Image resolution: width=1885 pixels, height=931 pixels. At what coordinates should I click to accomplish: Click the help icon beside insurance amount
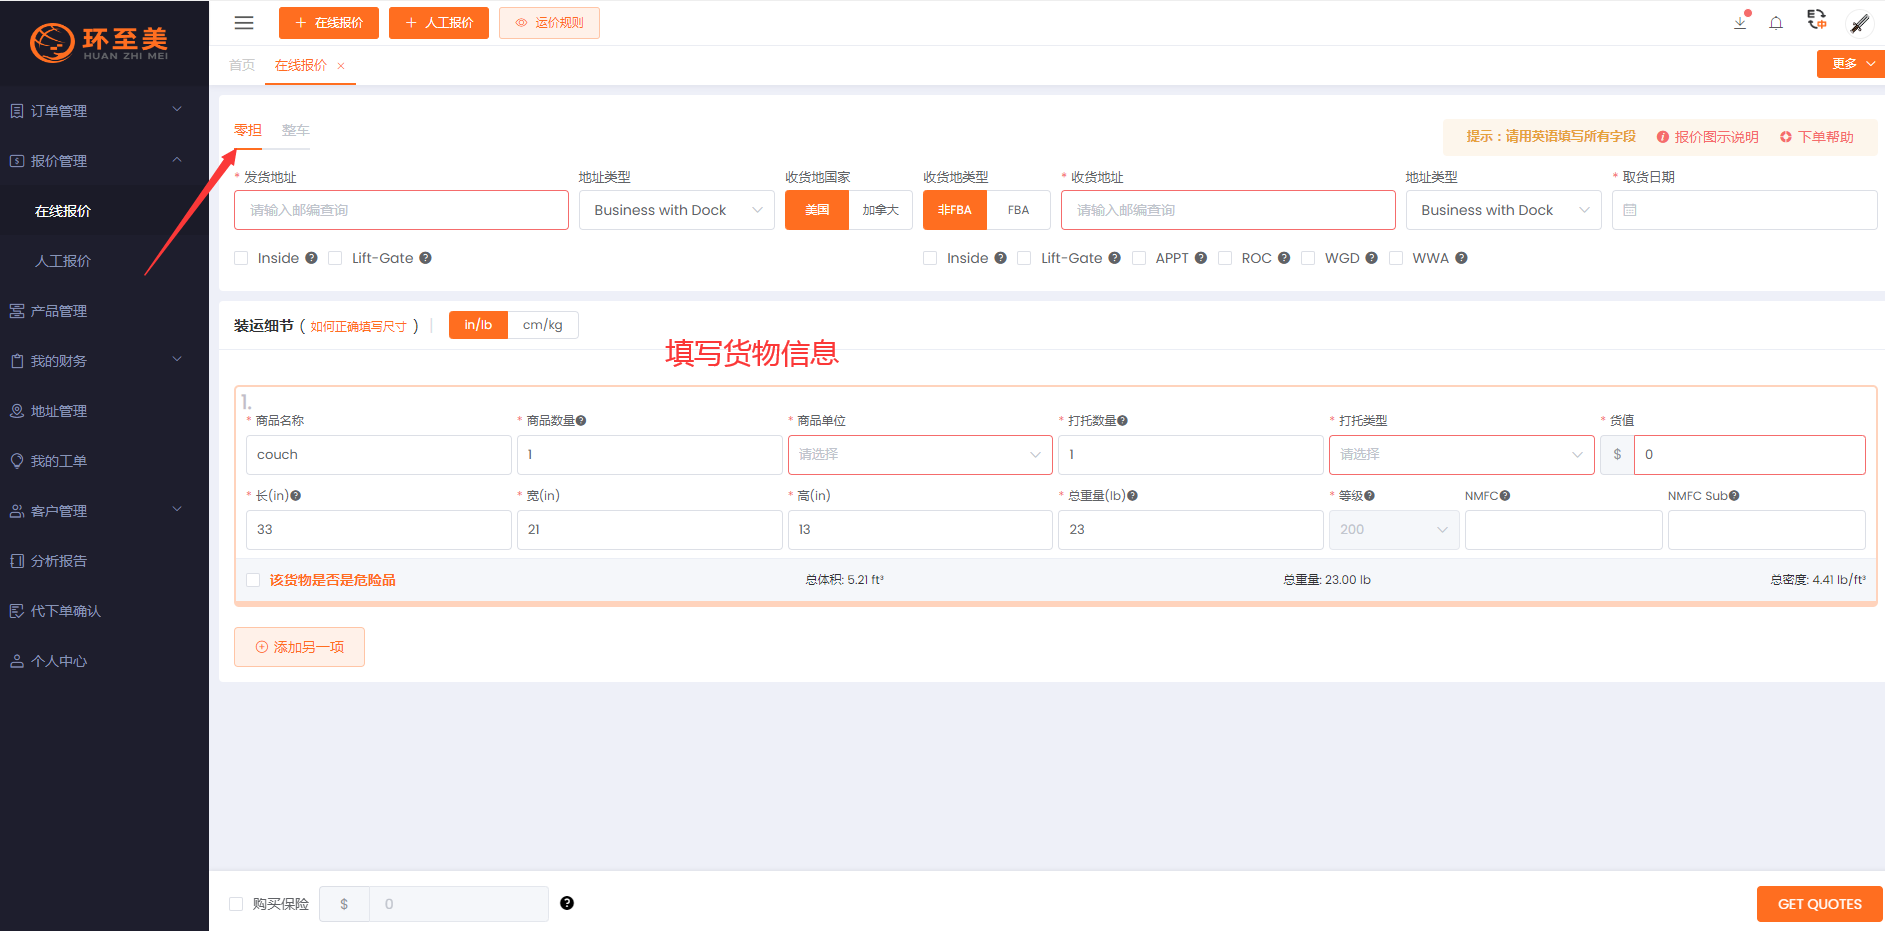[567, 903]
